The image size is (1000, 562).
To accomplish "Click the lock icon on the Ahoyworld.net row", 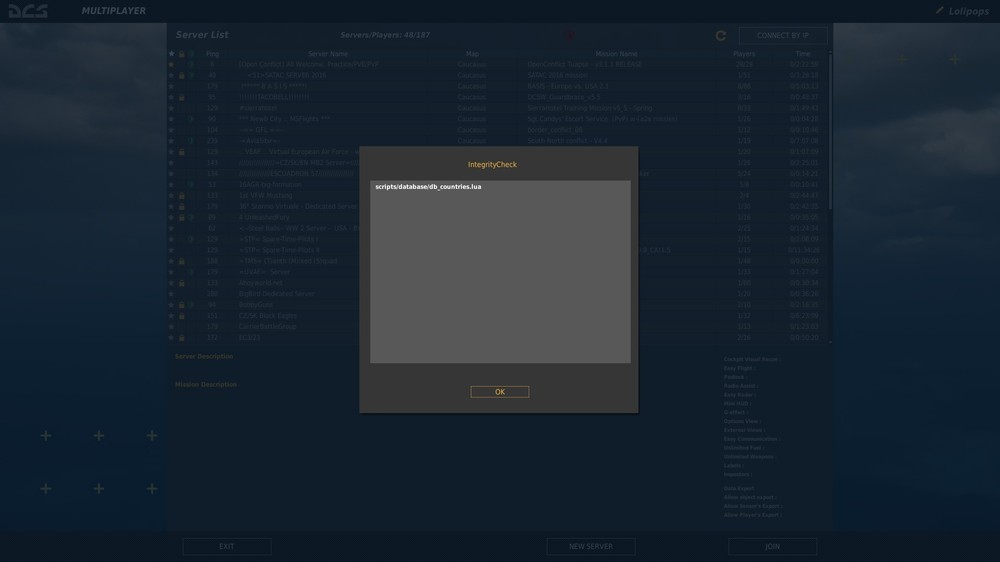I will pos(181,283).
